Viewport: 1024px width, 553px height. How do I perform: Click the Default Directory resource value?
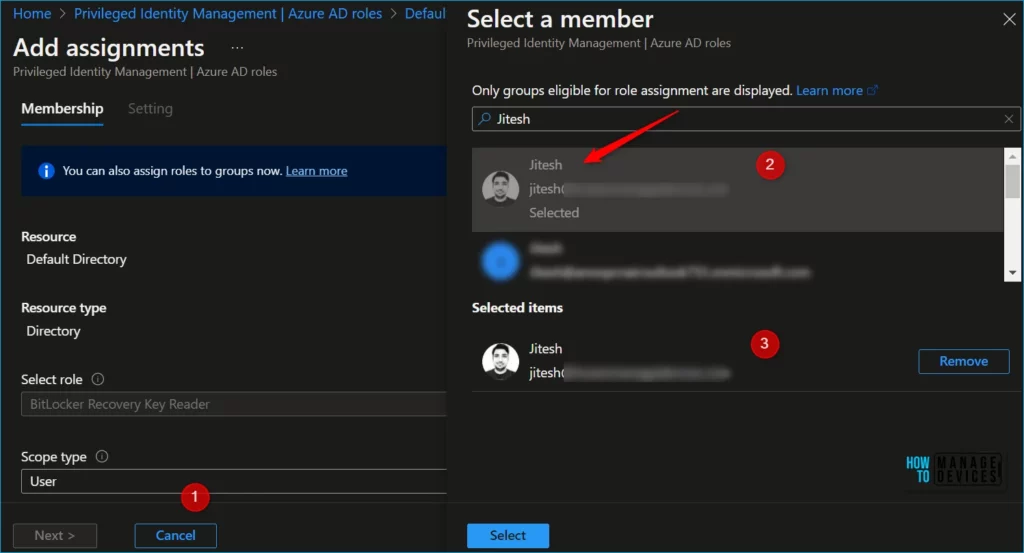[x=76, y=259]
